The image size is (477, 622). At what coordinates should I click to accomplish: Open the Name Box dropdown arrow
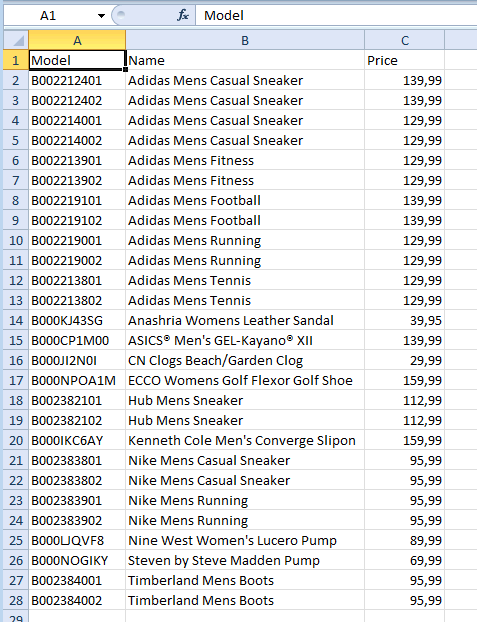(x=102, y=16)
